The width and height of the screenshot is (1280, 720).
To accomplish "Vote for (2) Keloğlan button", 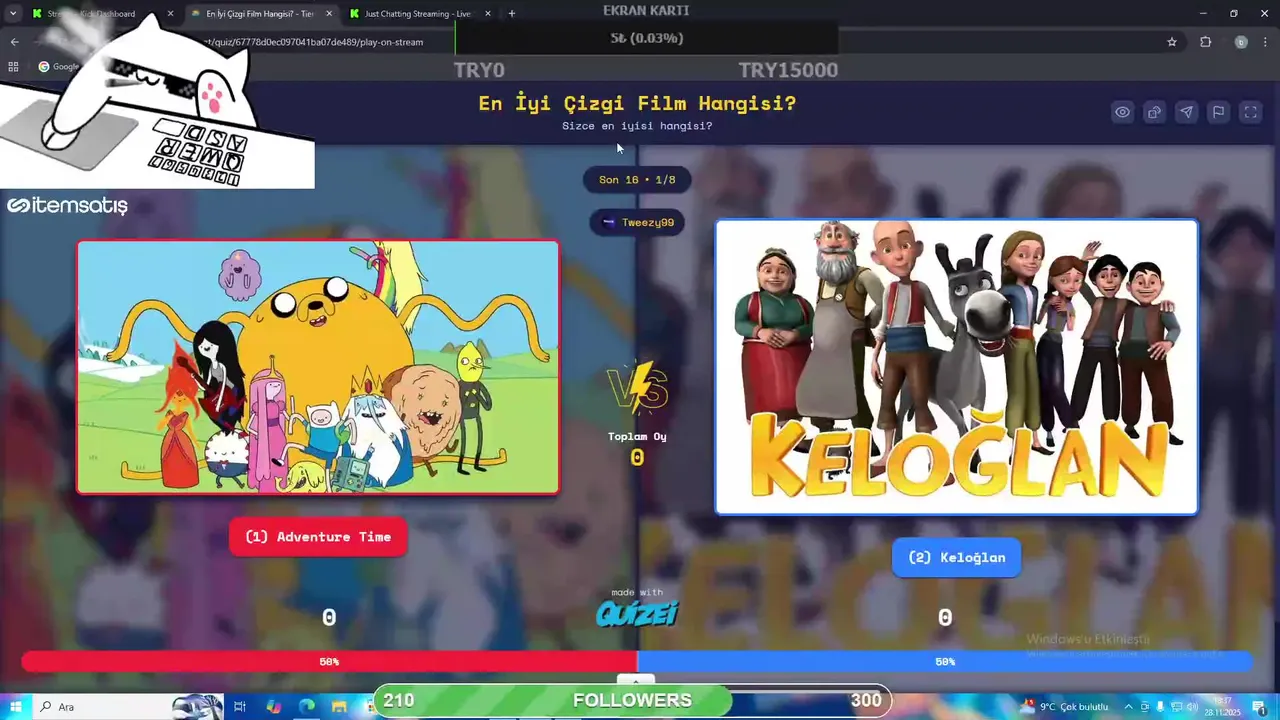I will tap(956, 557).
